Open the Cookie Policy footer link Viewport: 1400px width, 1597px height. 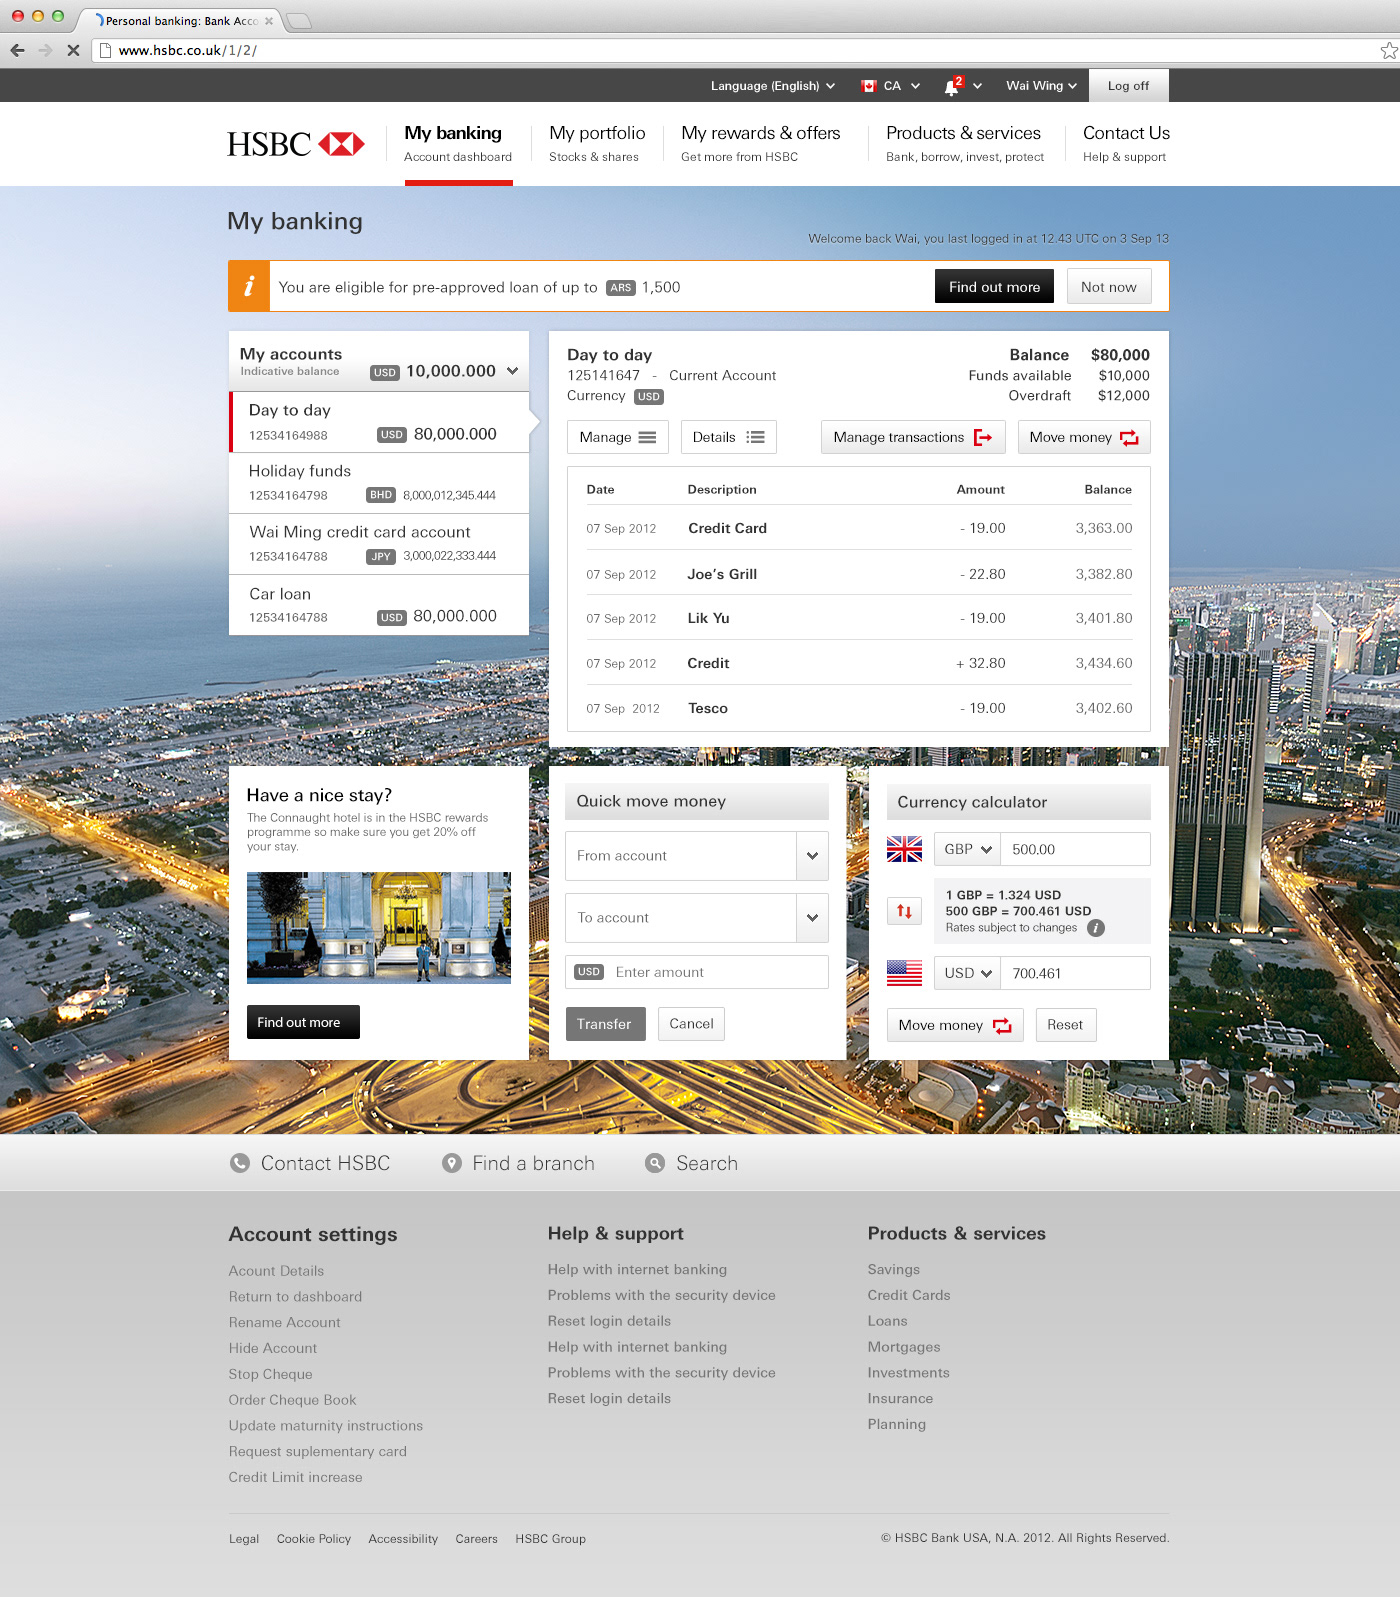point(314,1539)
